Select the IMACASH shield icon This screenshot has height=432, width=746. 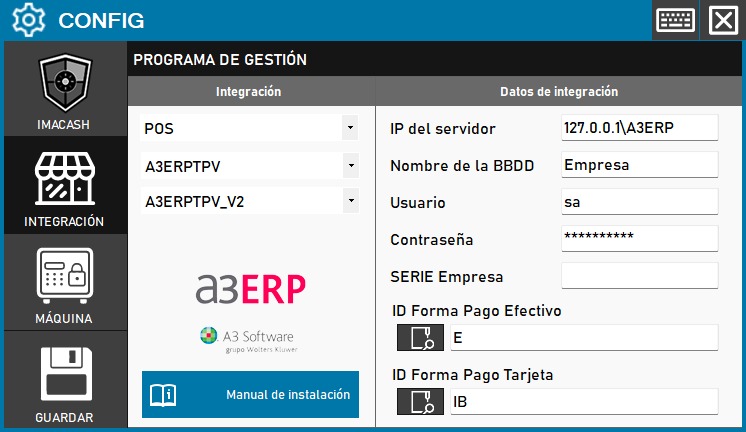click(x=65, y=85)
